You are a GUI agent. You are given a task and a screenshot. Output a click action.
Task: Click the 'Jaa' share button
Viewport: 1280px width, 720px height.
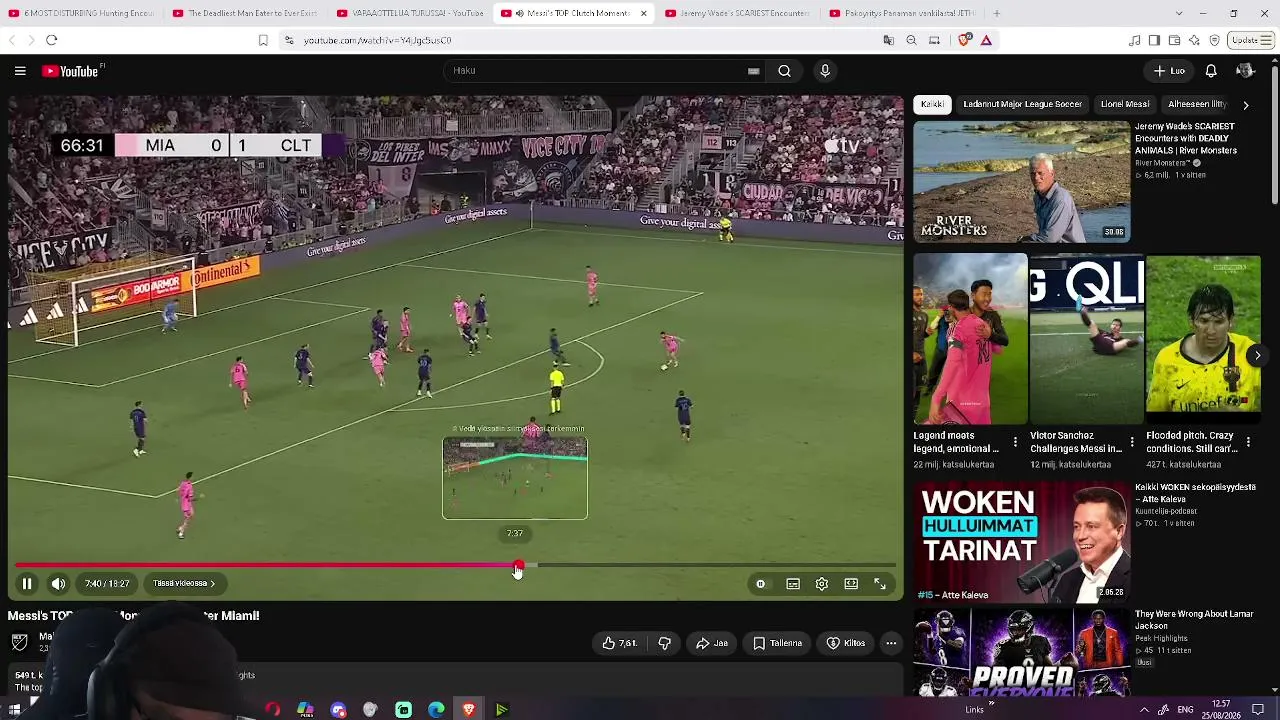click(x=712, y=643)
